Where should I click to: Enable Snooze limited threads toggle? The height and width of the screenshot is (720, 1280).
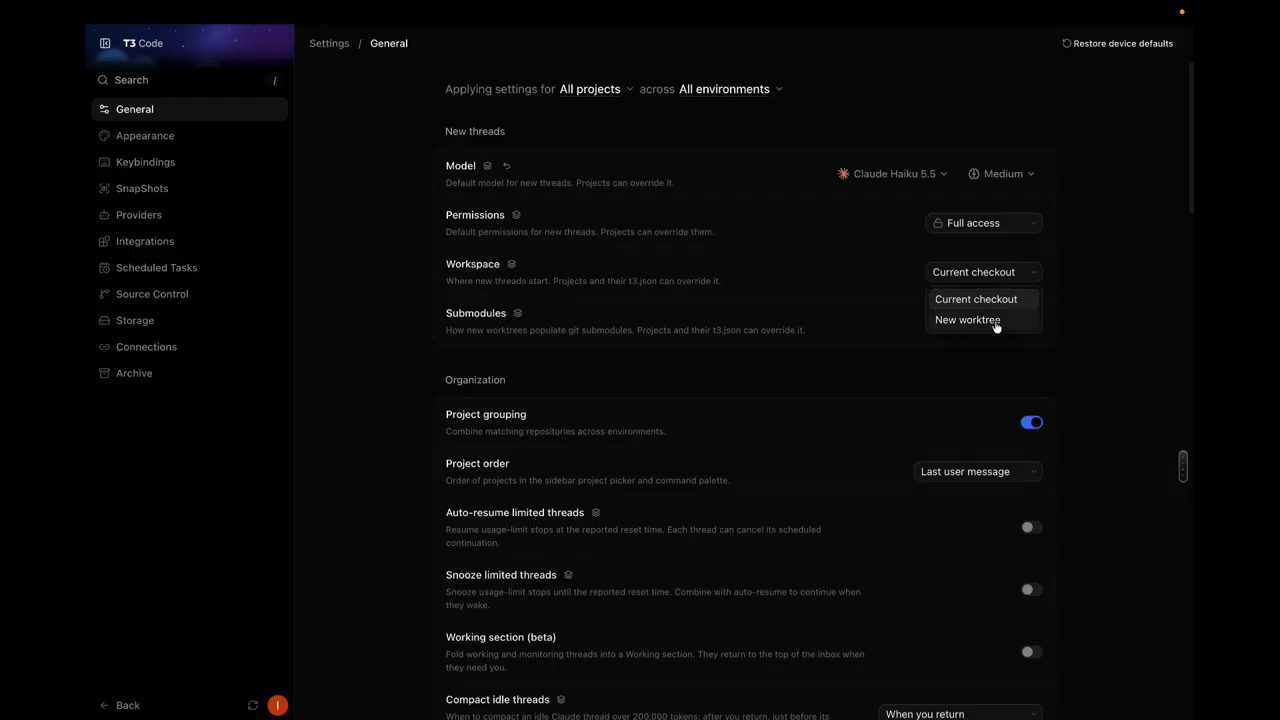coord(1031,590)
